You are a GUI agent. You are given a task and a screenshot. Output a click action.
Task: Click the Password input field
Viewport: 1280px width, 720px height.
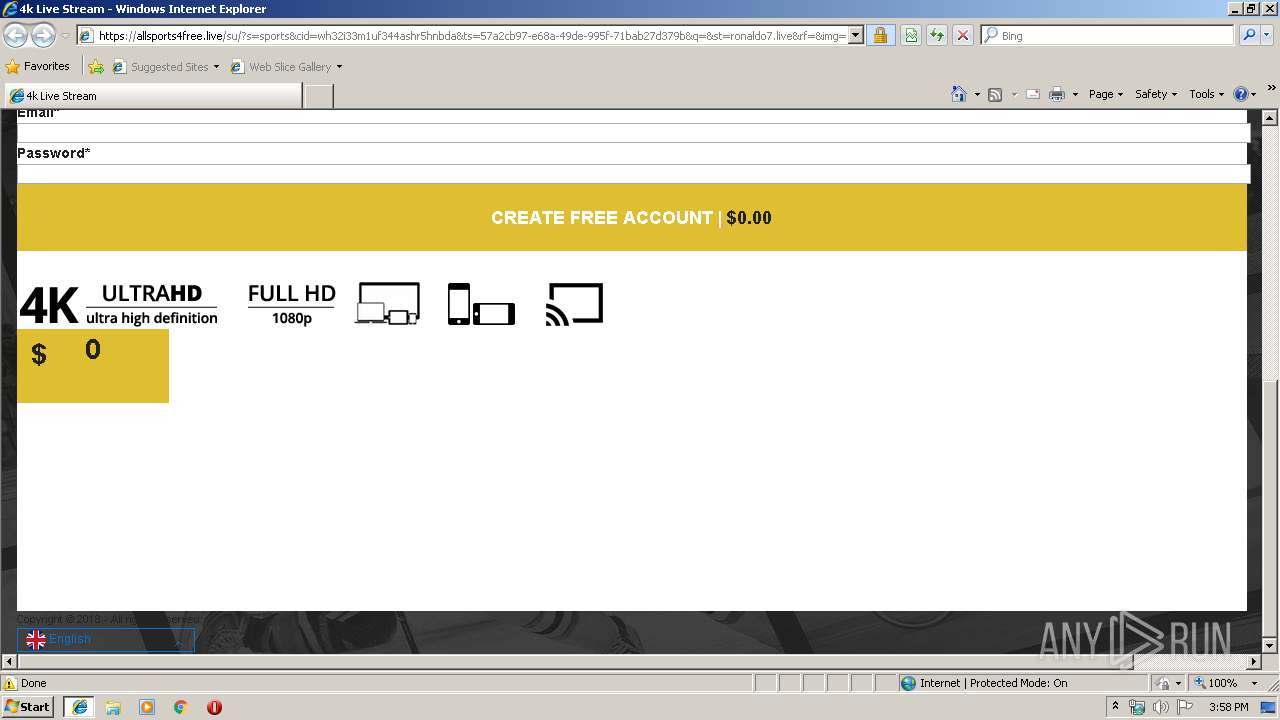633,173
